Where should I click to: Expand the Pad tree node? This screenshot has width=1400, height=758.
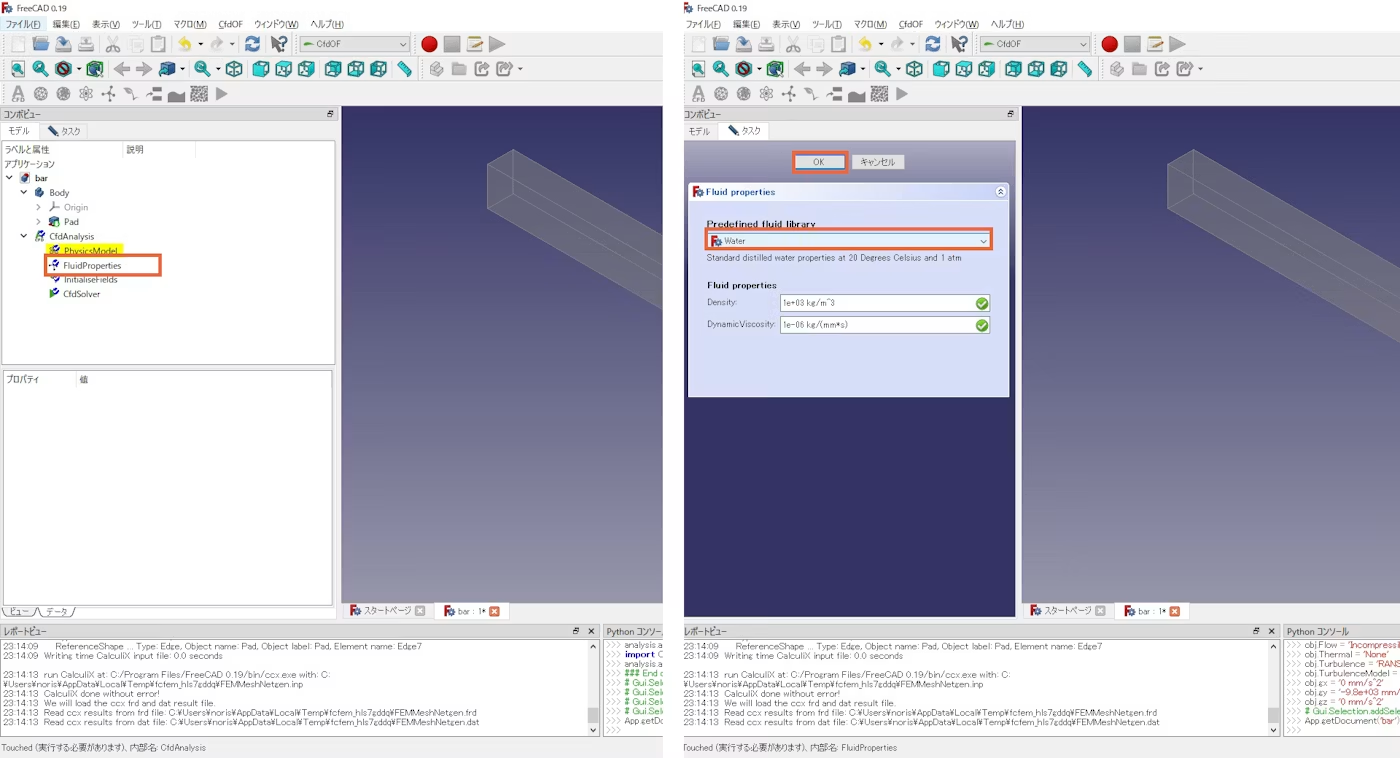[x=39, y=222]
